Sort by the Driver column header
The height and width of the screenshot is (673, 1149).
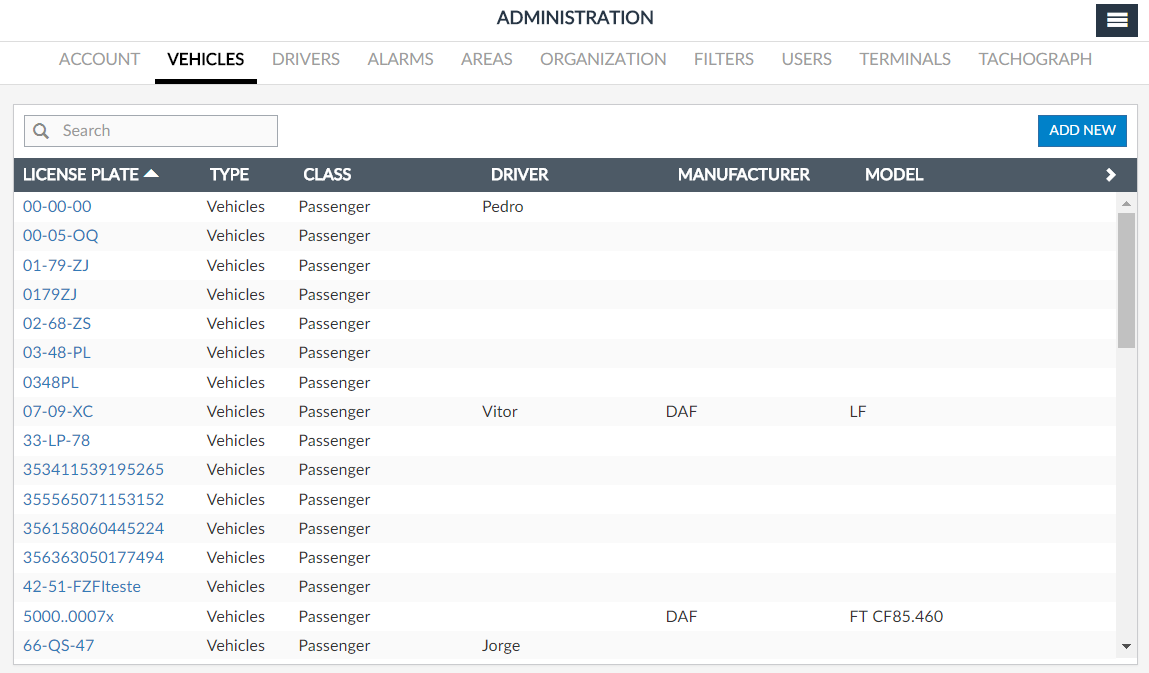[519, 175]
